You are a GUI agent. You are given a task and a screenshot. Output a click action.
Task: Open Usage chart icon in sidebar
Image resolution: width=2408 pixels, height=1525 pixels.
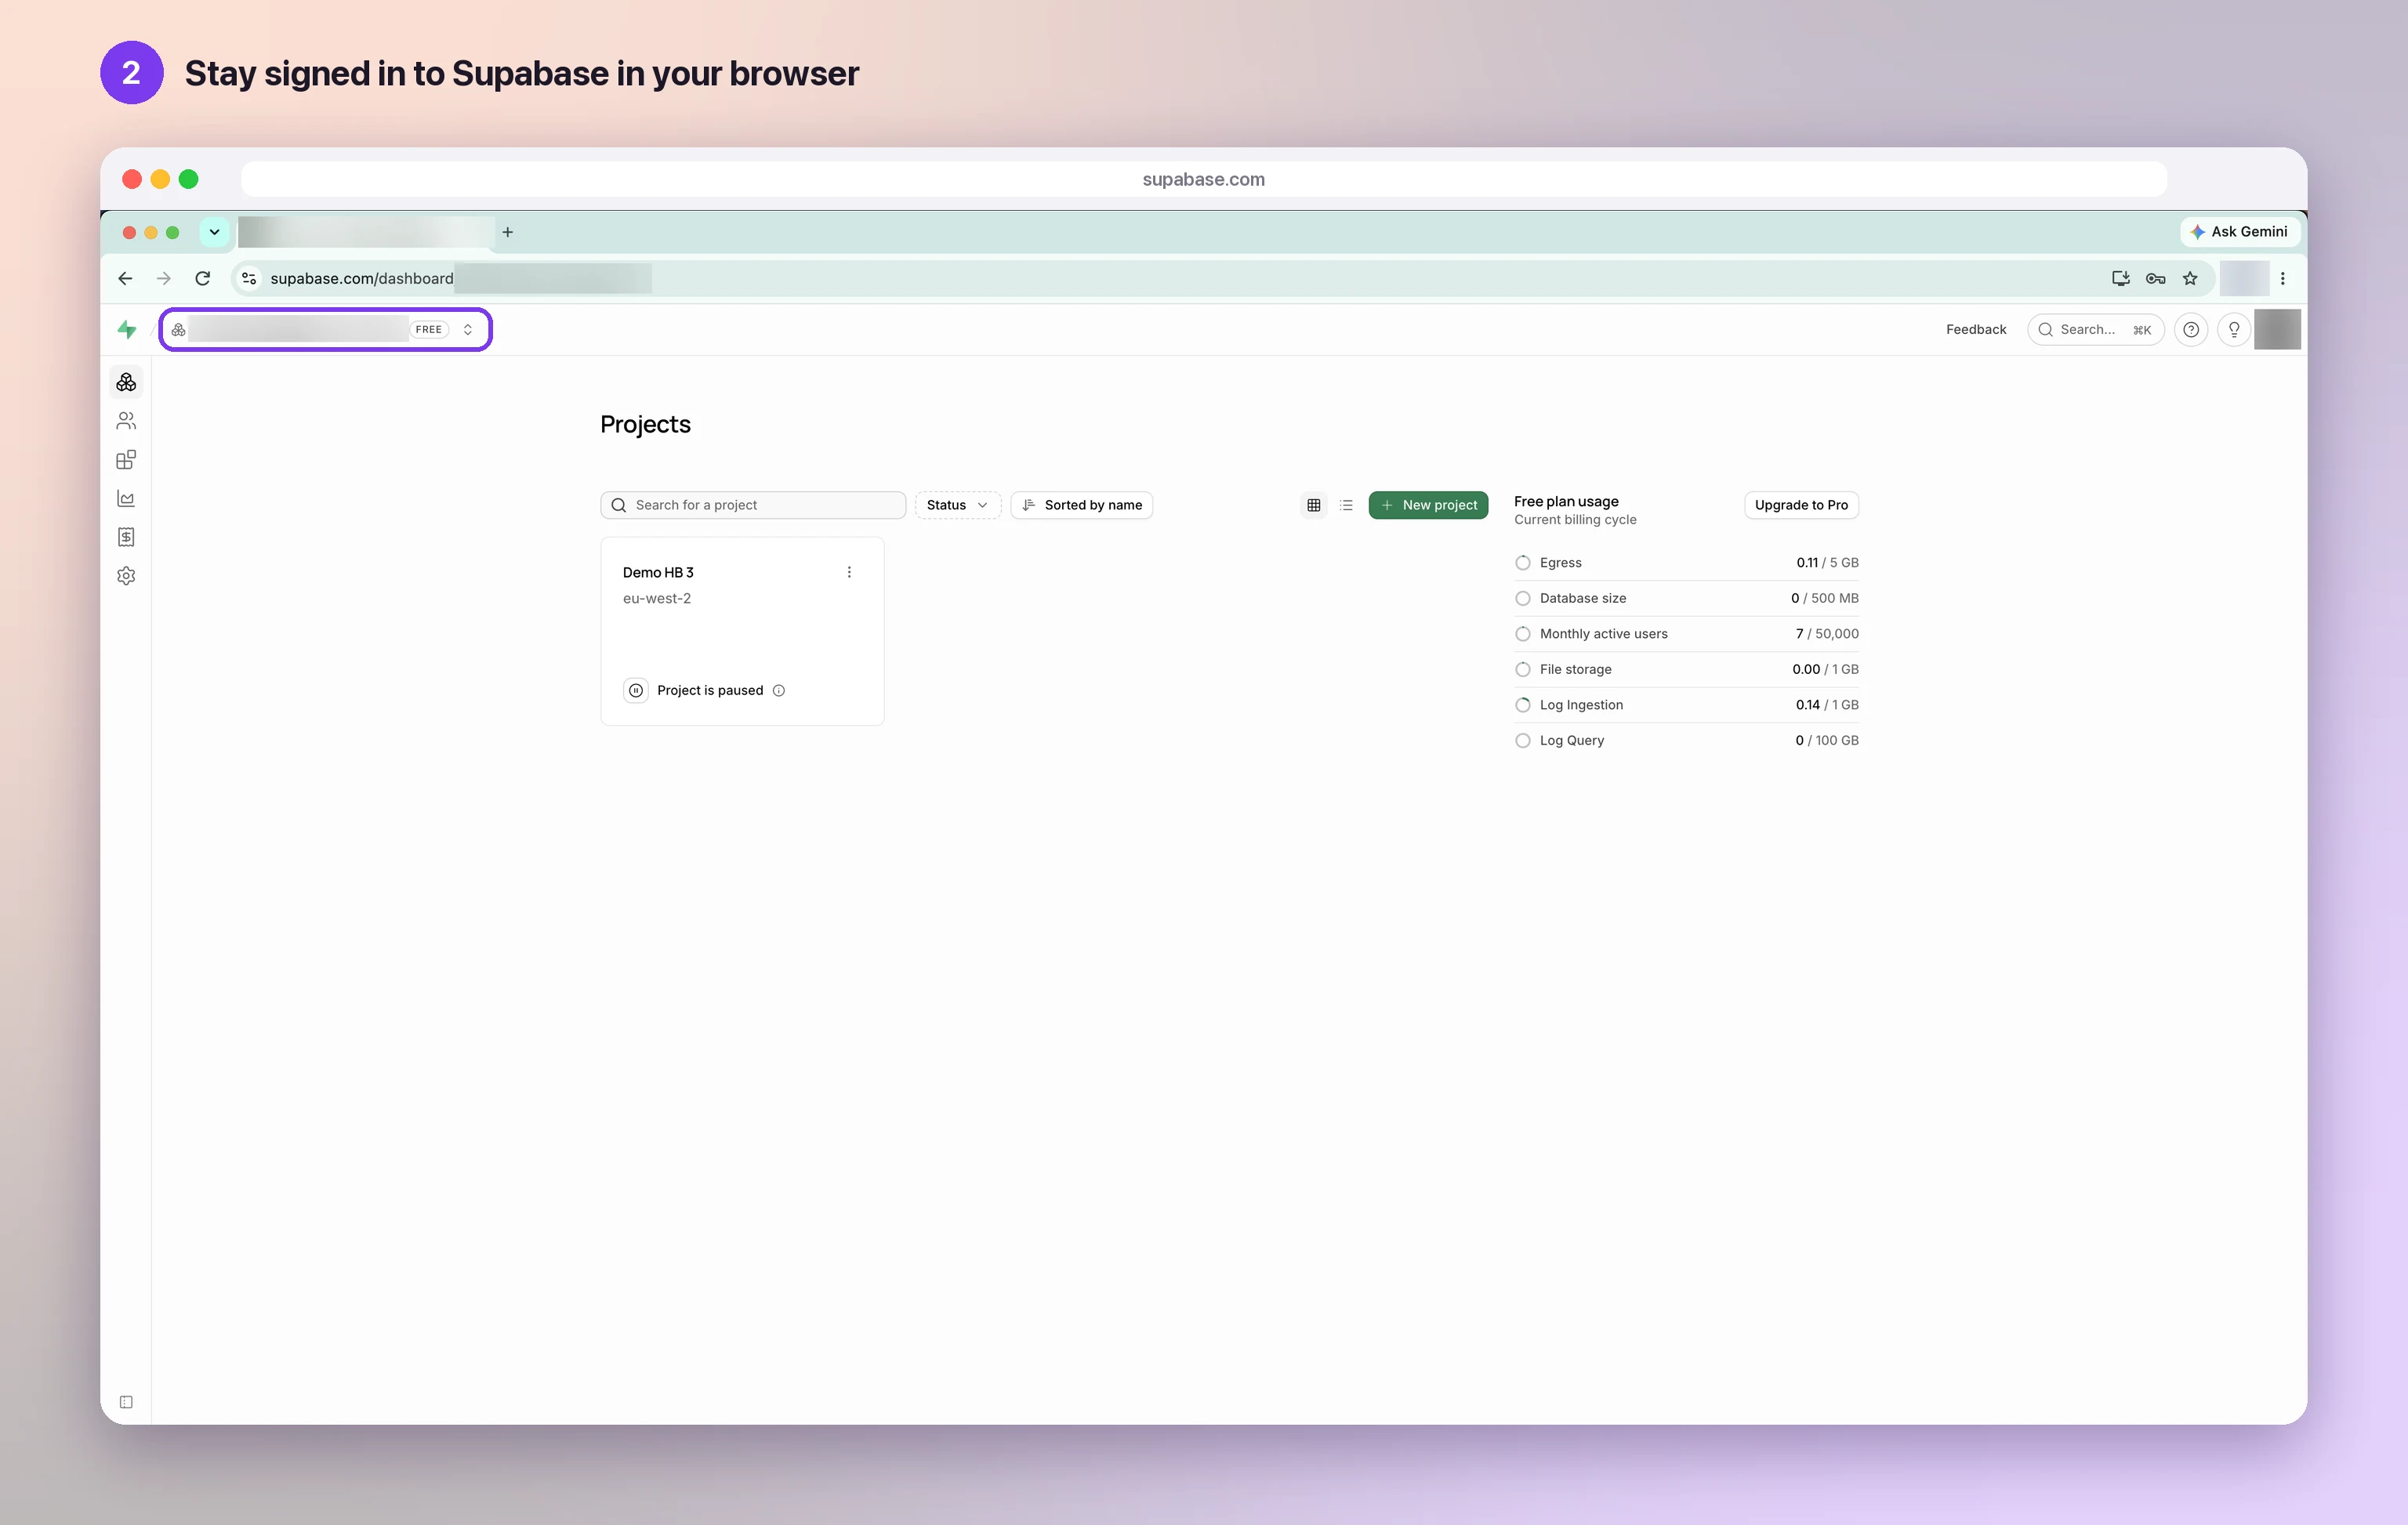126,498
